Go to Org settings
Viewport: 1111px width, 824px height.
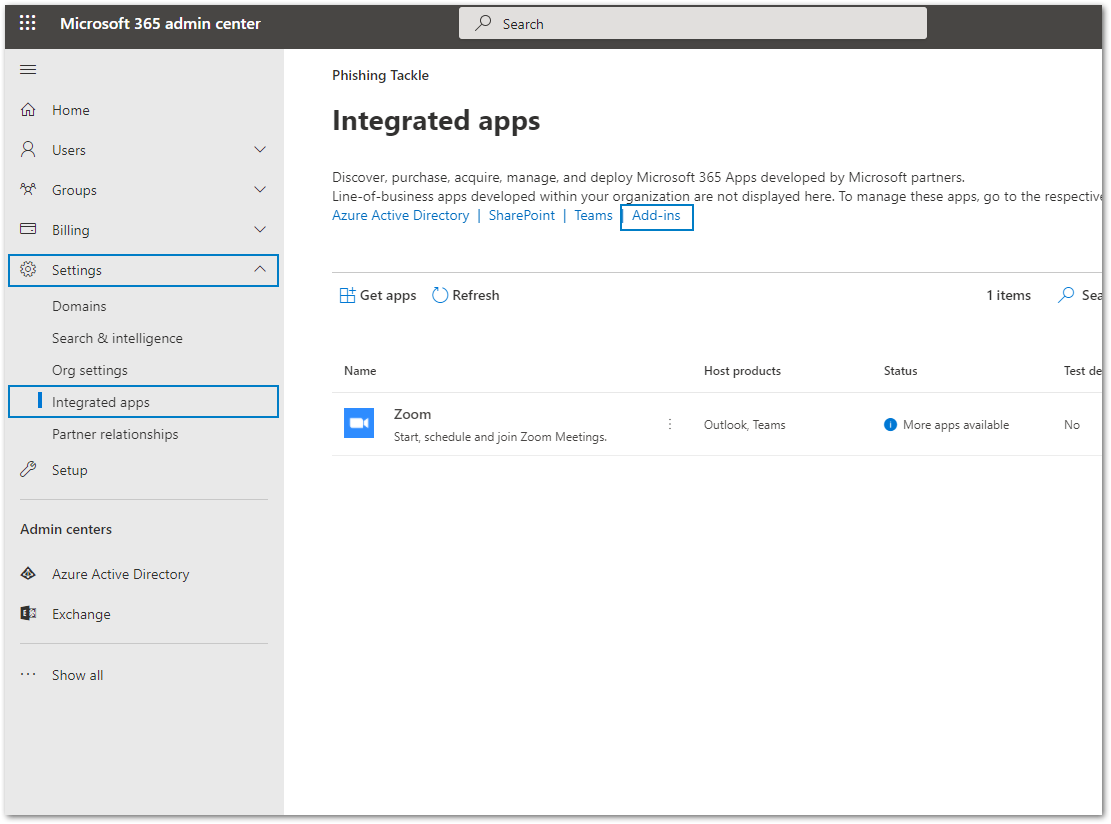click(x=90, y=370)
